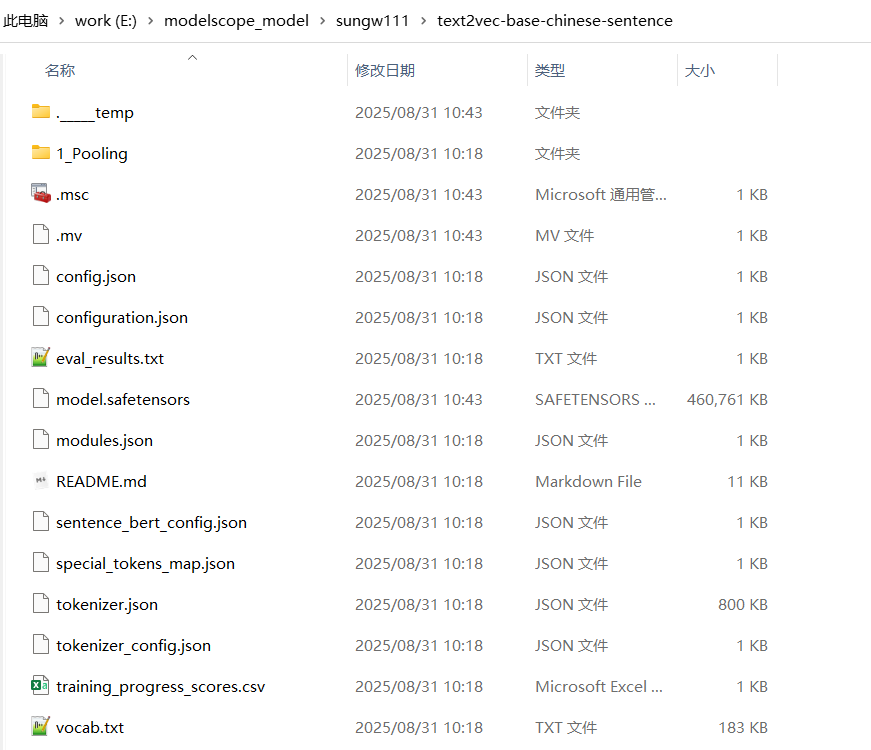Select the 1_Pooling folder name
Image resolution: width=871 pixels, height=750 pixels.
[x=92, y=154]
